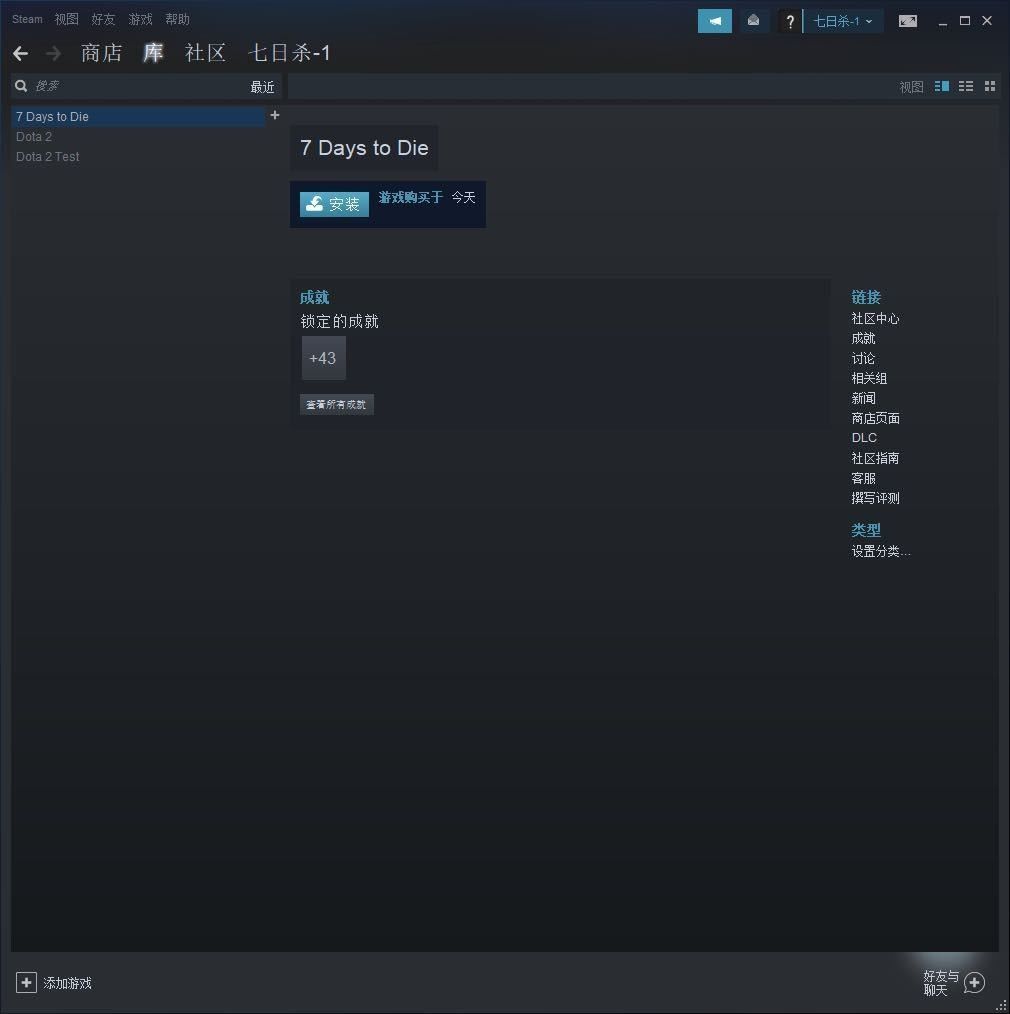The width and height of the screenshot is (1010, 1014).
Task: Click the help question mark icon
Action: [789, 21]
